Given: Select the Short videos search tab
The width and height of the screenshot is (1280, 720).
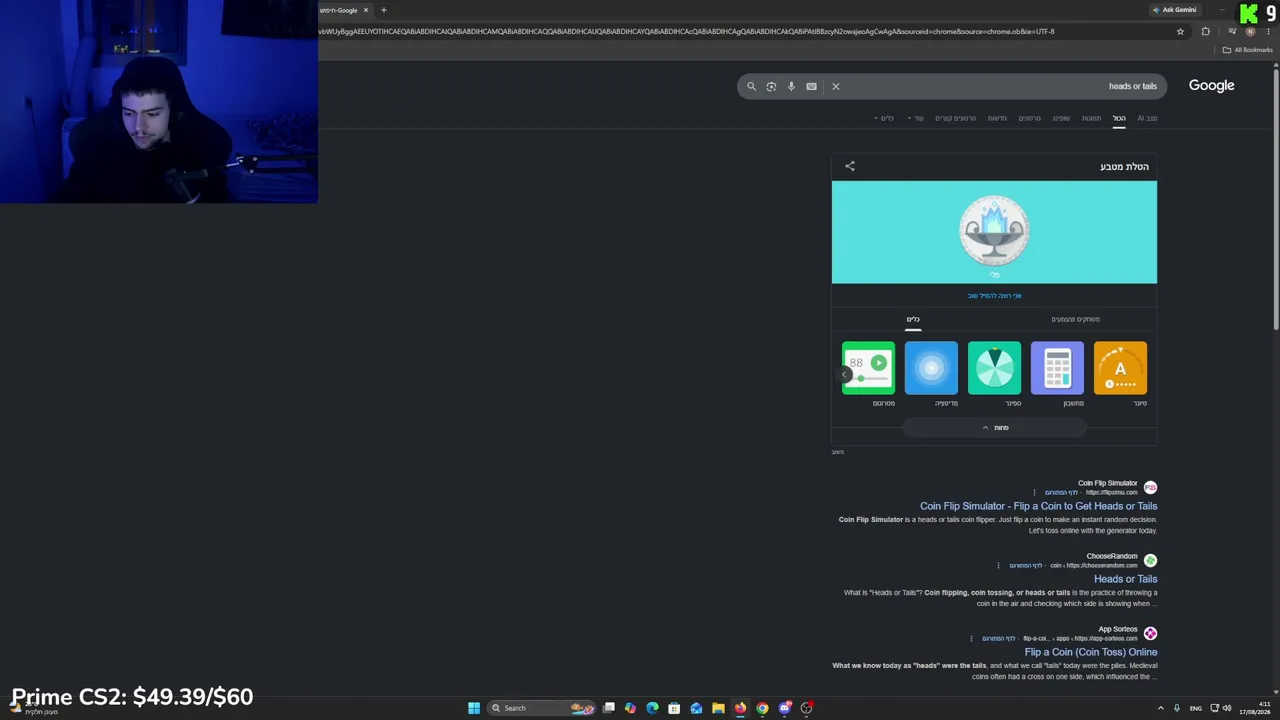Looking at the screenshot, I should pyautogui.click(x=955, y=118).
